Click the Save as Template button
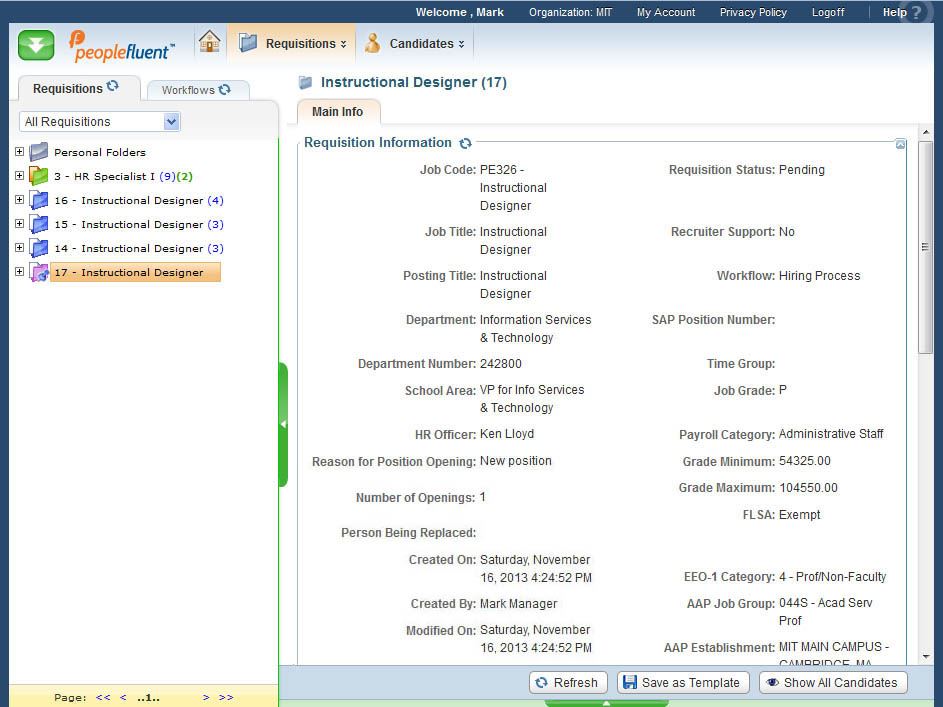This screenshot has width=943, height=707. click(x=683, y=683)
